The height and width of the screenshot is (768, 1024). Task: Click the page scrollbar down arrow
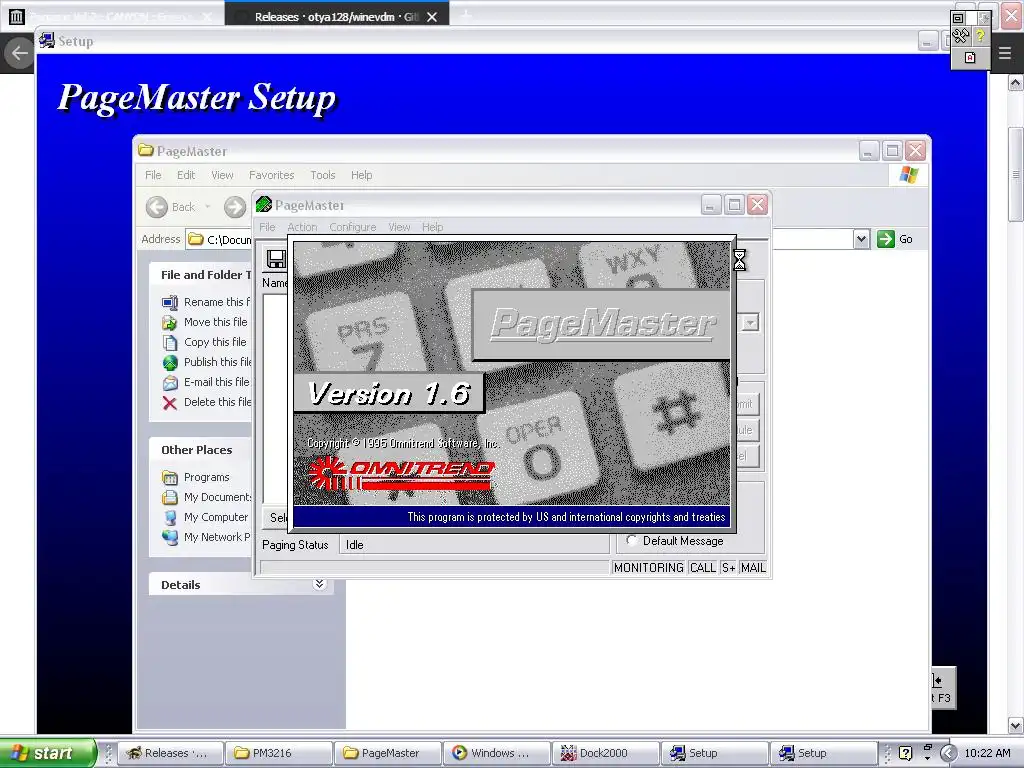click(1016, 725)
